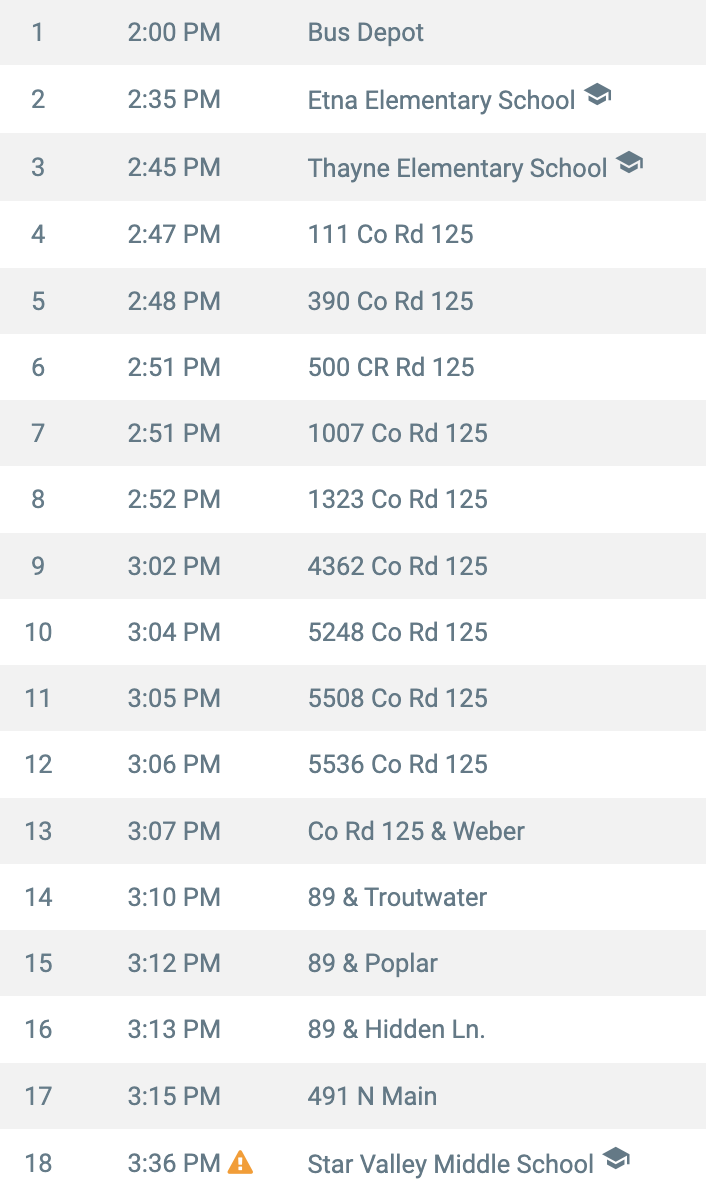Click the 500 CR Rd 125 entry
The width and height of the screenshot is (706, 1202).
click(391, 367)
